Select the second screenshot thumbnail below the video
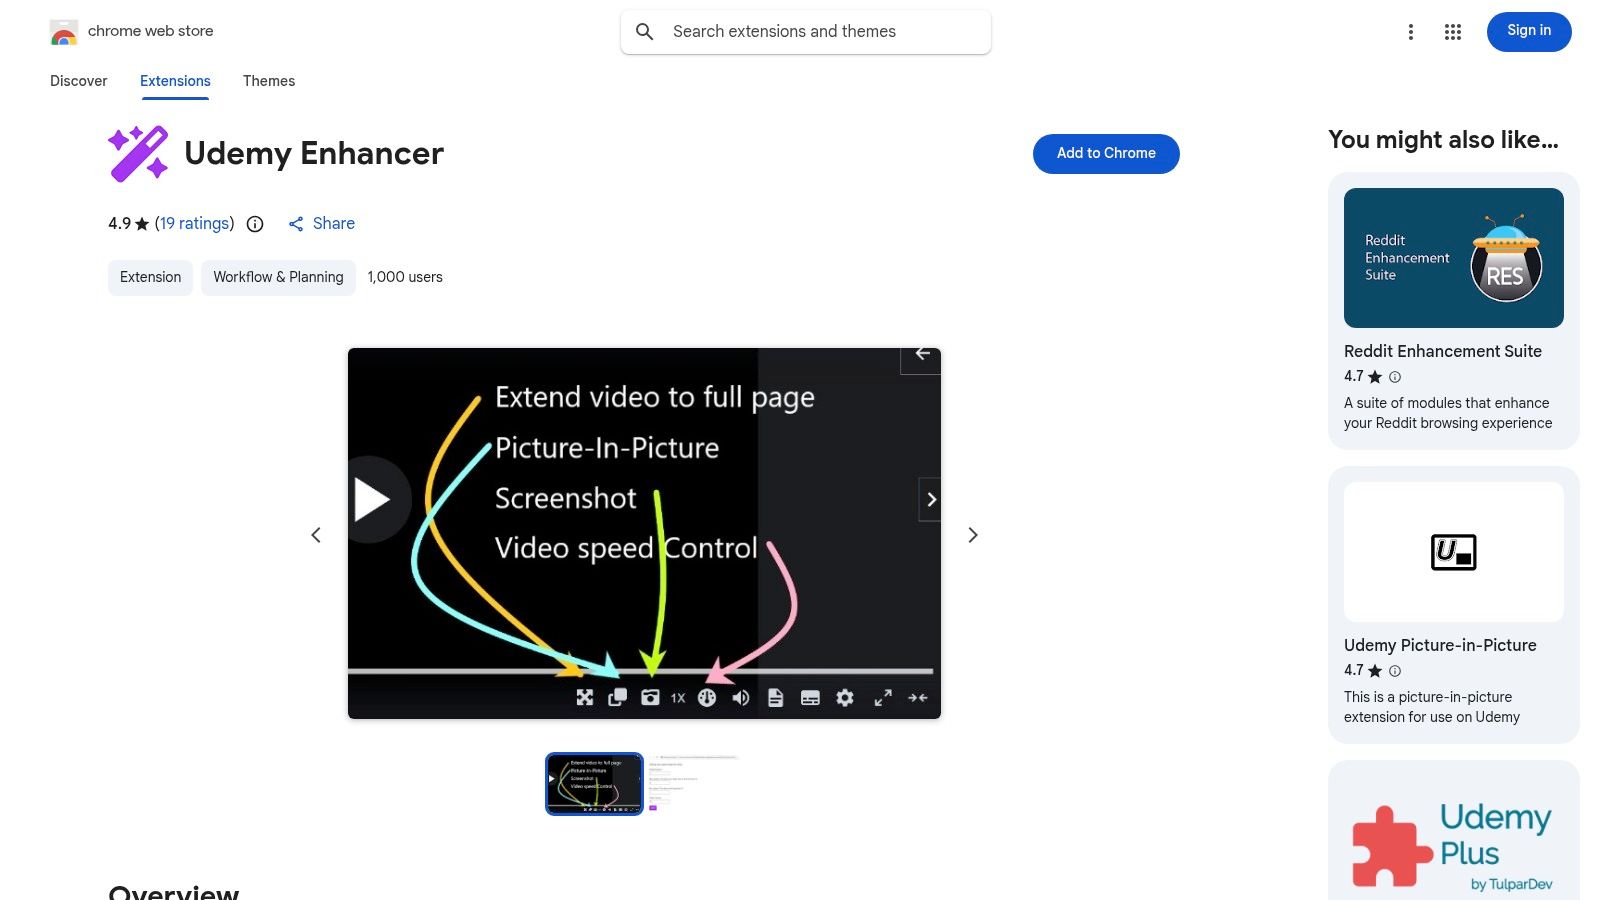This screenshot has width=1600, height=900. 692,783
